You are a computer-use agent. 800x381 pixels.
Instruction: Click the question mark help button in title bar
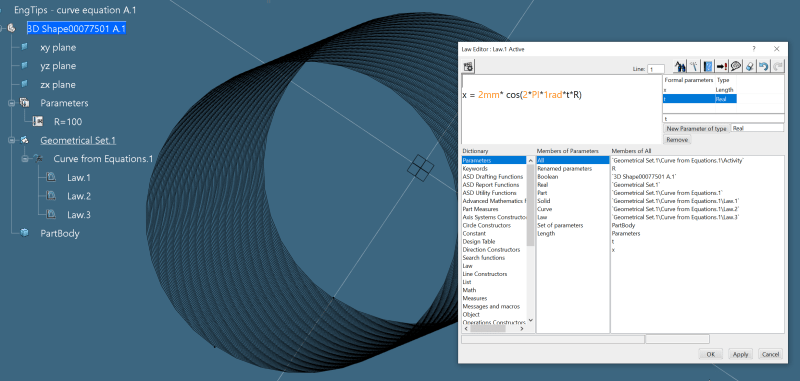754,49
